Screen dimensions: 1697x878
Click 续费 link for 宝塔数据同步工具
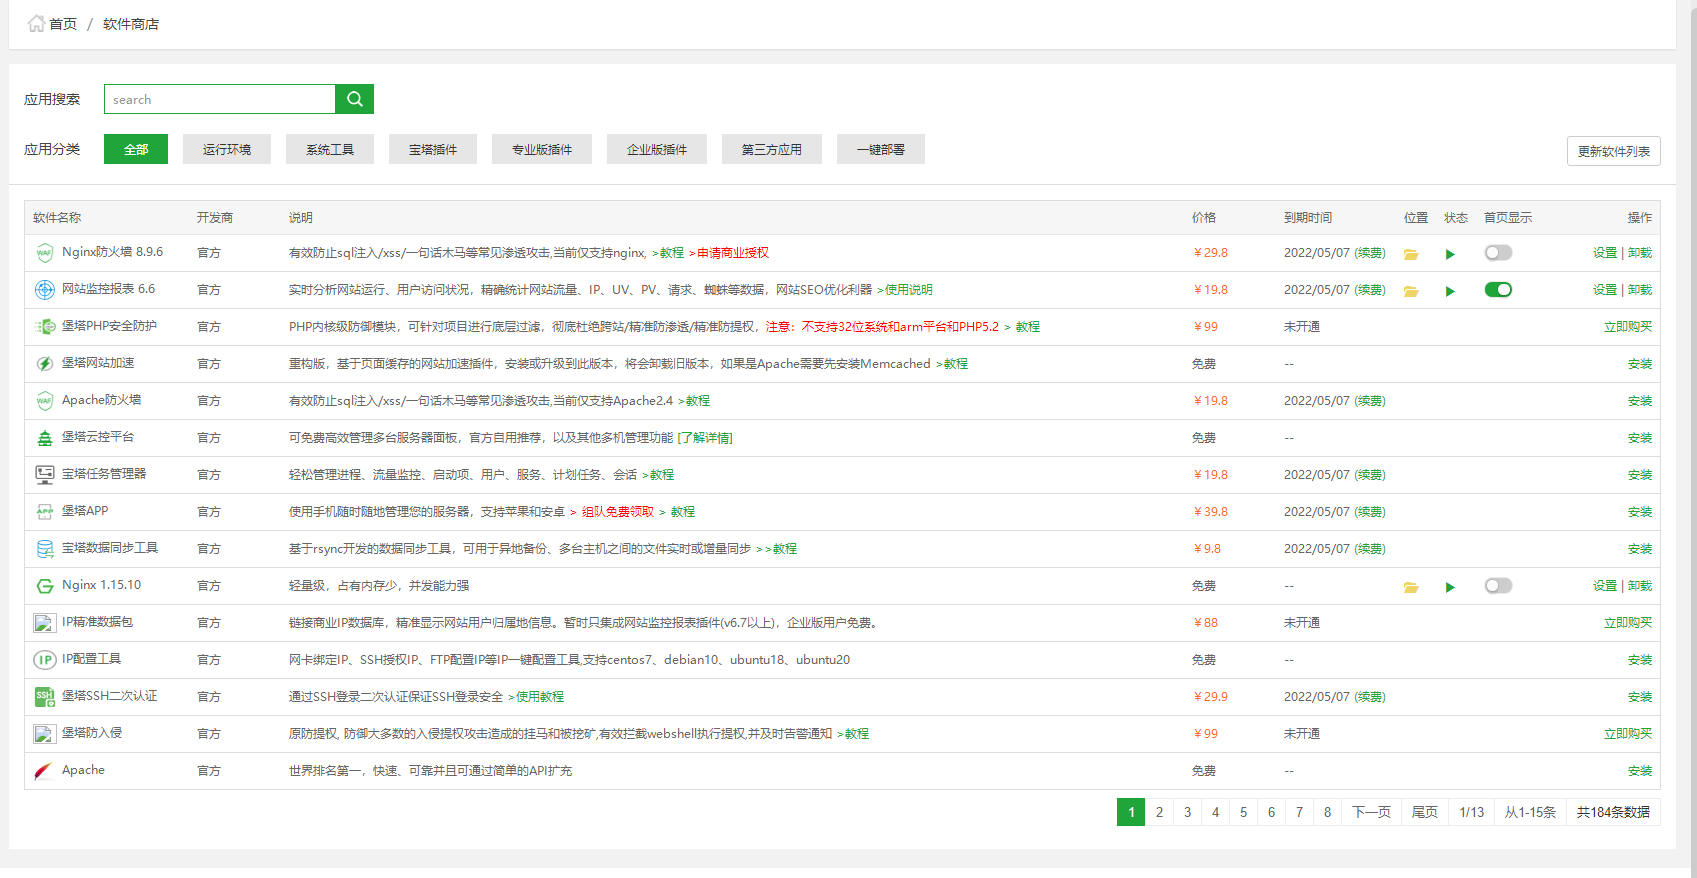pos(1370,549)
